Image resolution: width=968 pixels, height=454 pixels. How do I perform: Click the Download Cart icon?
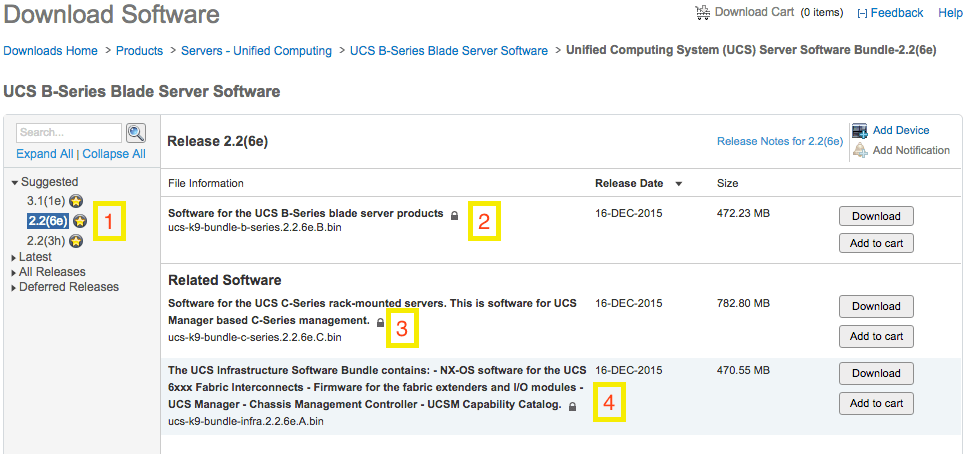click(x=703, y=12)
